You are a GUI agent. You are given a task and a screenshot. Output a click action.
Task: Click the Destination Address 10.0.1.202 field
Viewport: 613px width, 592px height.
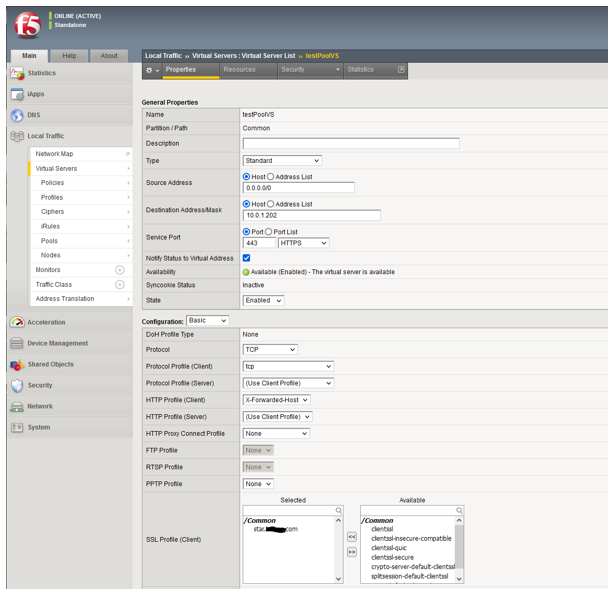click(x=312, y=215)
